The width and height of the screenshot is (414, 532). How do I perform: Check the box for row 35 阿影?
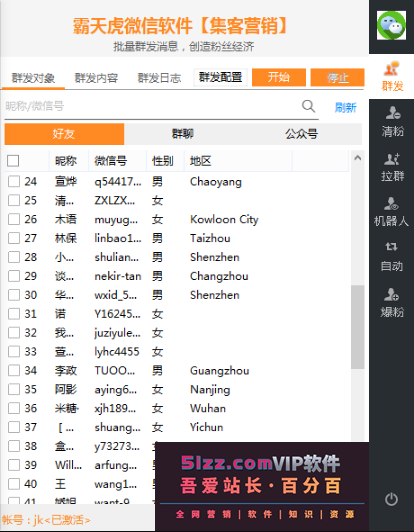[14, 390]
